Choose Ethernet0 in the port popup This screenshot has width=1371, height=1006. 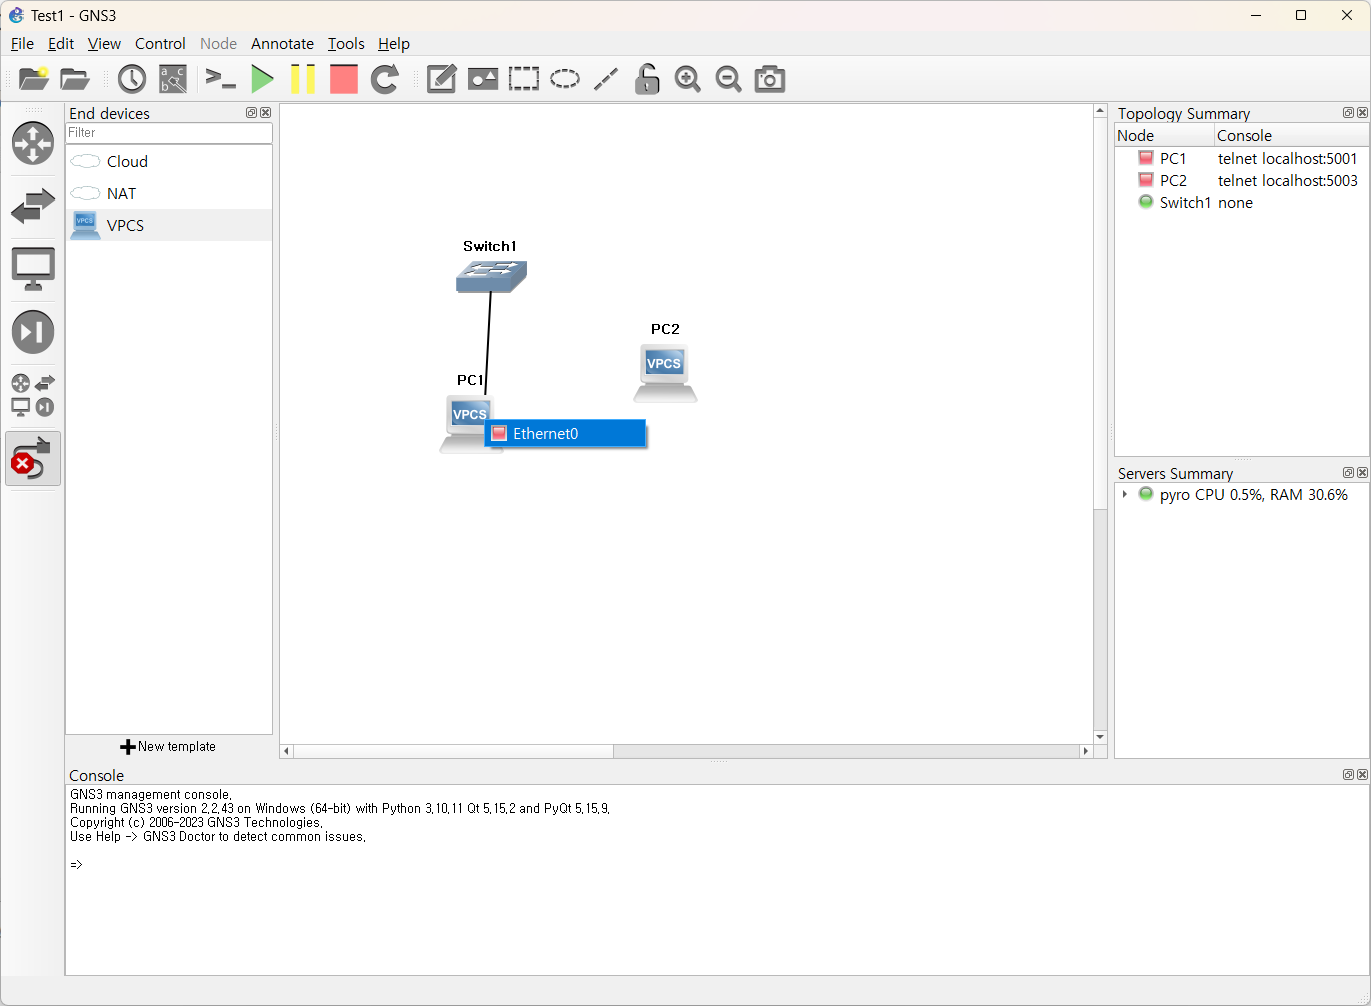tap(565, 434)
